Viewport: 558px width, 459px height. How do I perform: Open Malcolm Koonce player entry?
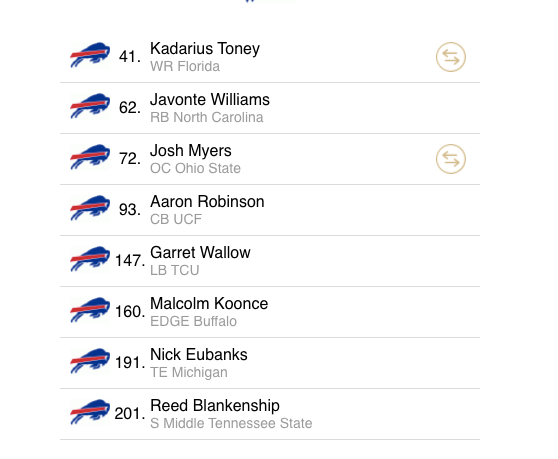270,312
